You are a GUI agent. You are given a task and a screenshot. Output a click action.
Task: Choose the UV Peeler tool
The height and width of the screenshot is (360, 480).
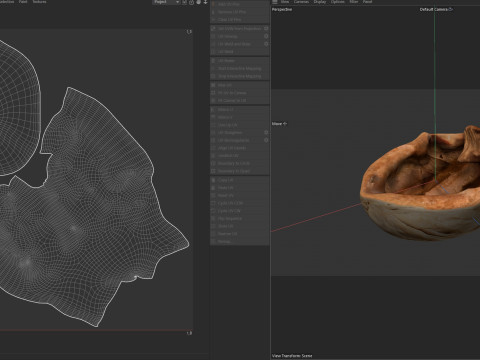pyautogui.click(x=239, y=61)
